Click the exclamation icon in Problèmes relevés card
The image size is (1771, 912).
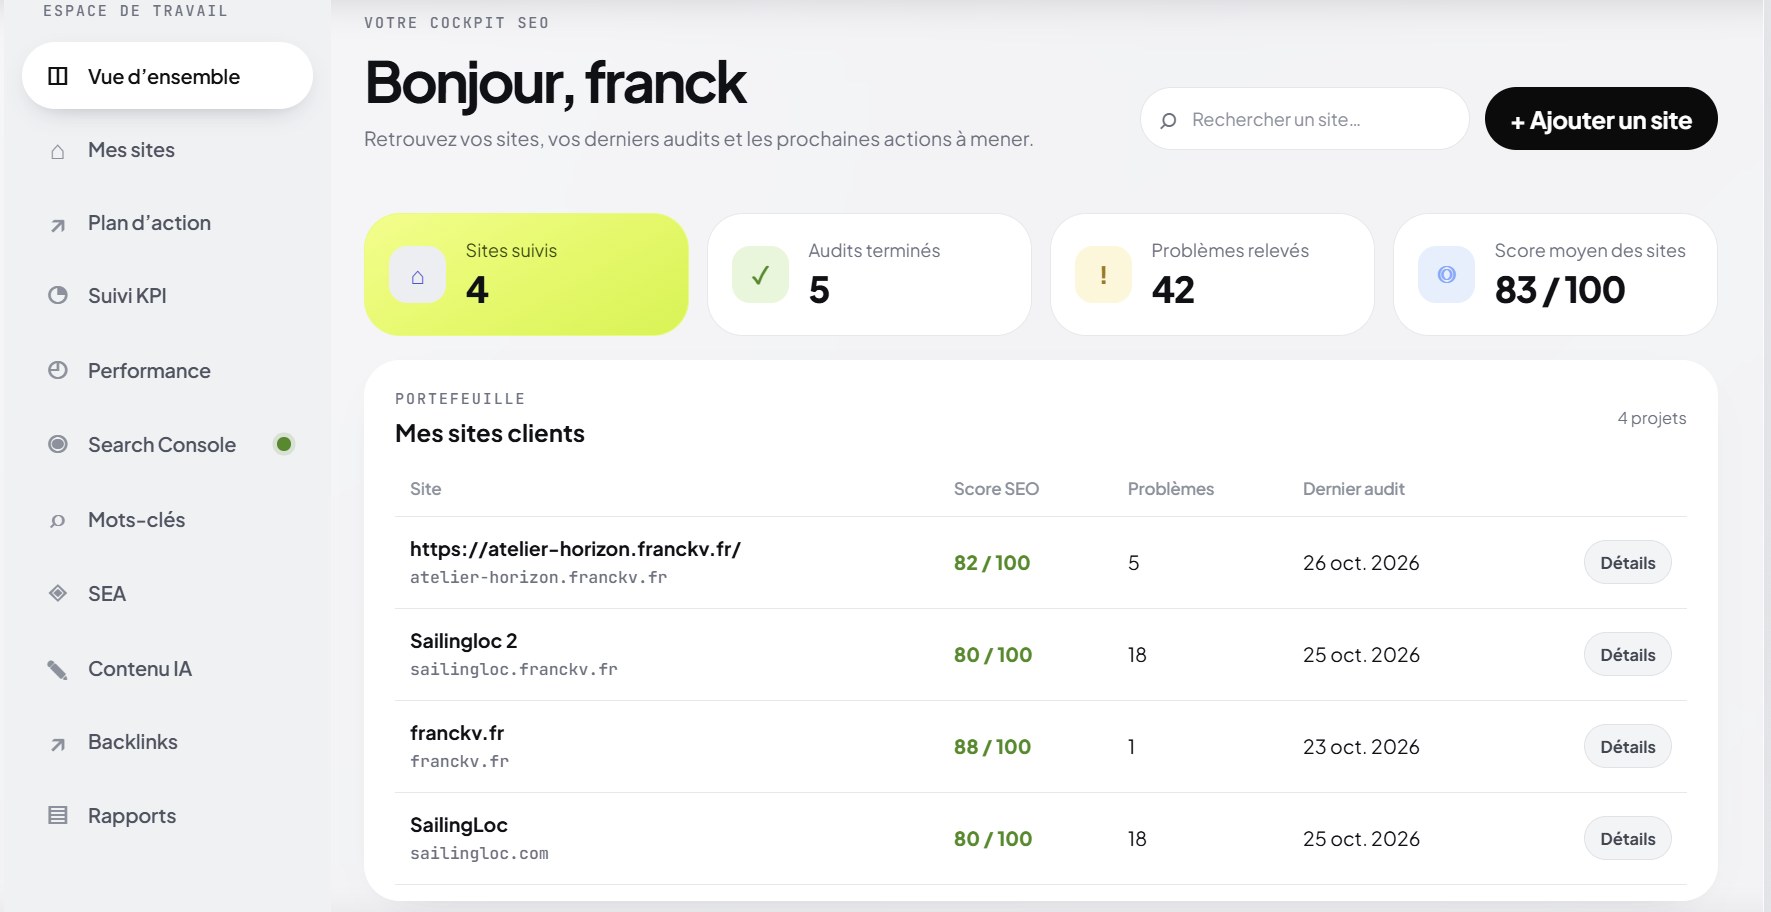pos(1103,275)
